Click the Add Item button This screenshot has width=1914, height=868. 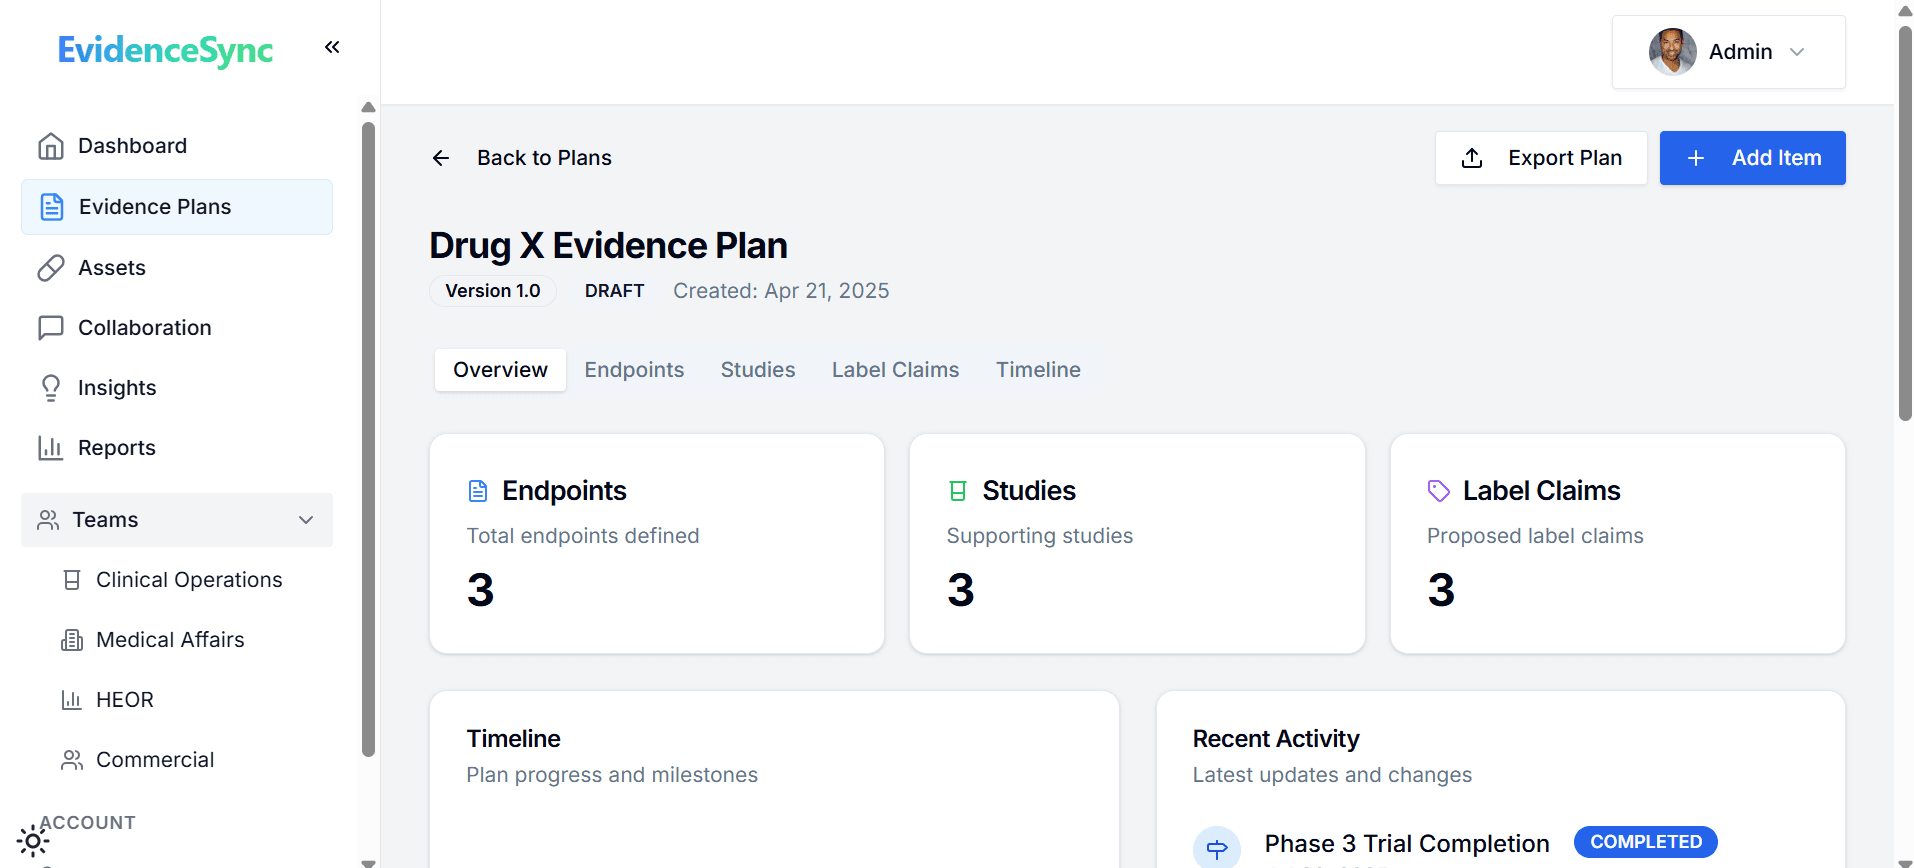[1752, 158]
